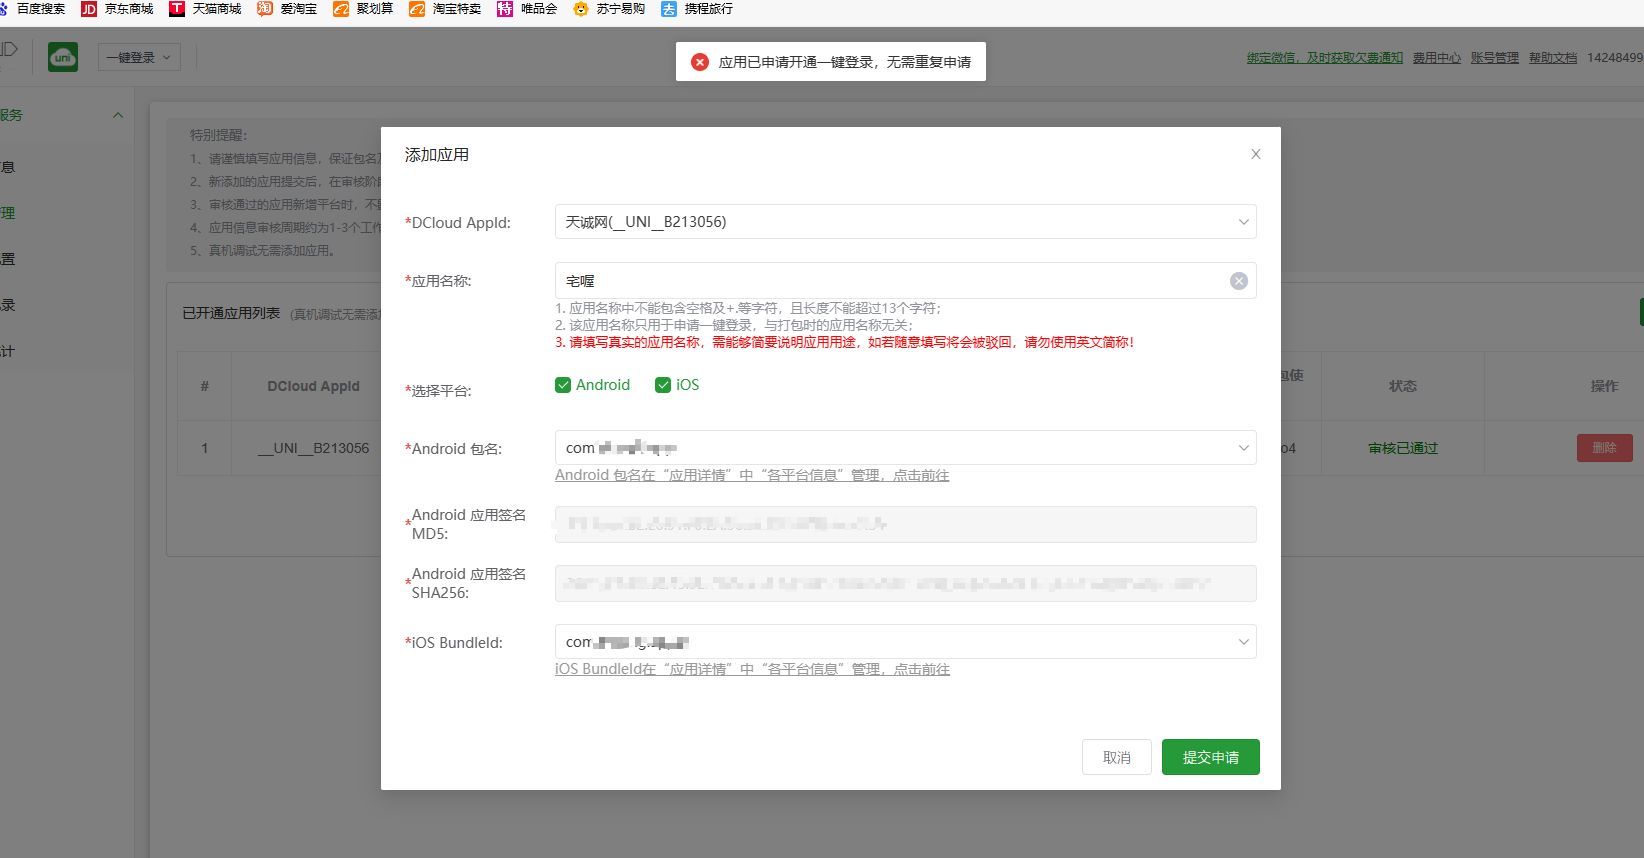Click the 取消 button
This screenshot has width=1644, height=858.
coord(1116,757)
